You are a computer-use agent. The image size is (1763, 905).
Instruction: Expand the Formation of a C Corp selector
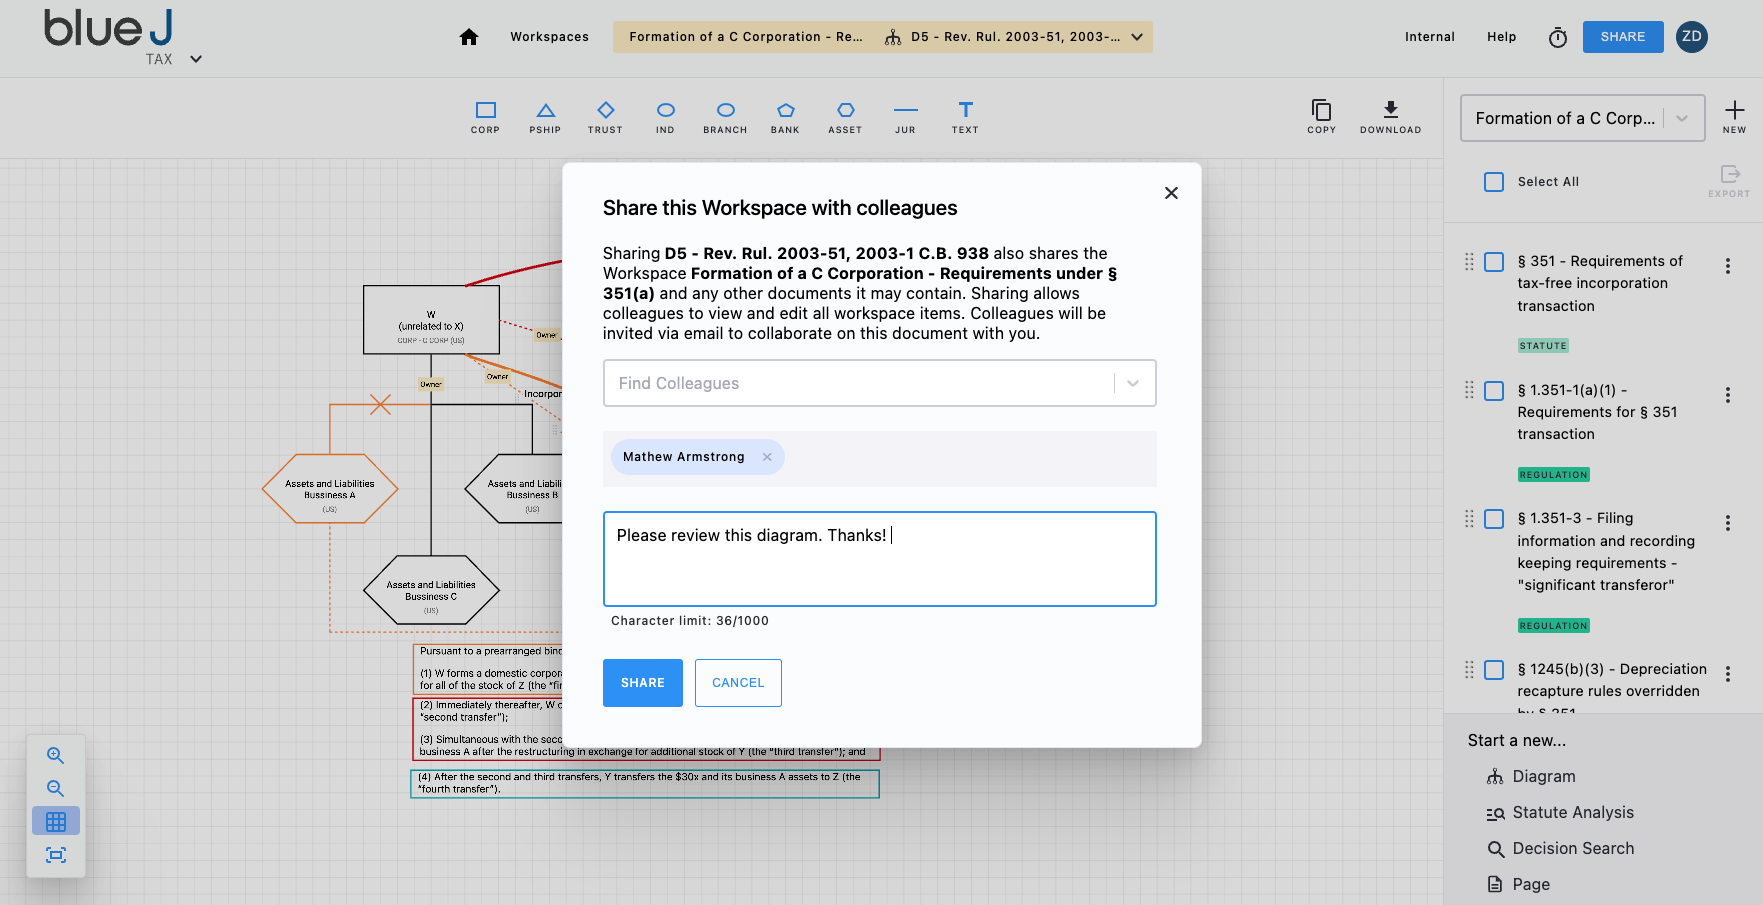pyautogui.click(x=1681, y=117)
